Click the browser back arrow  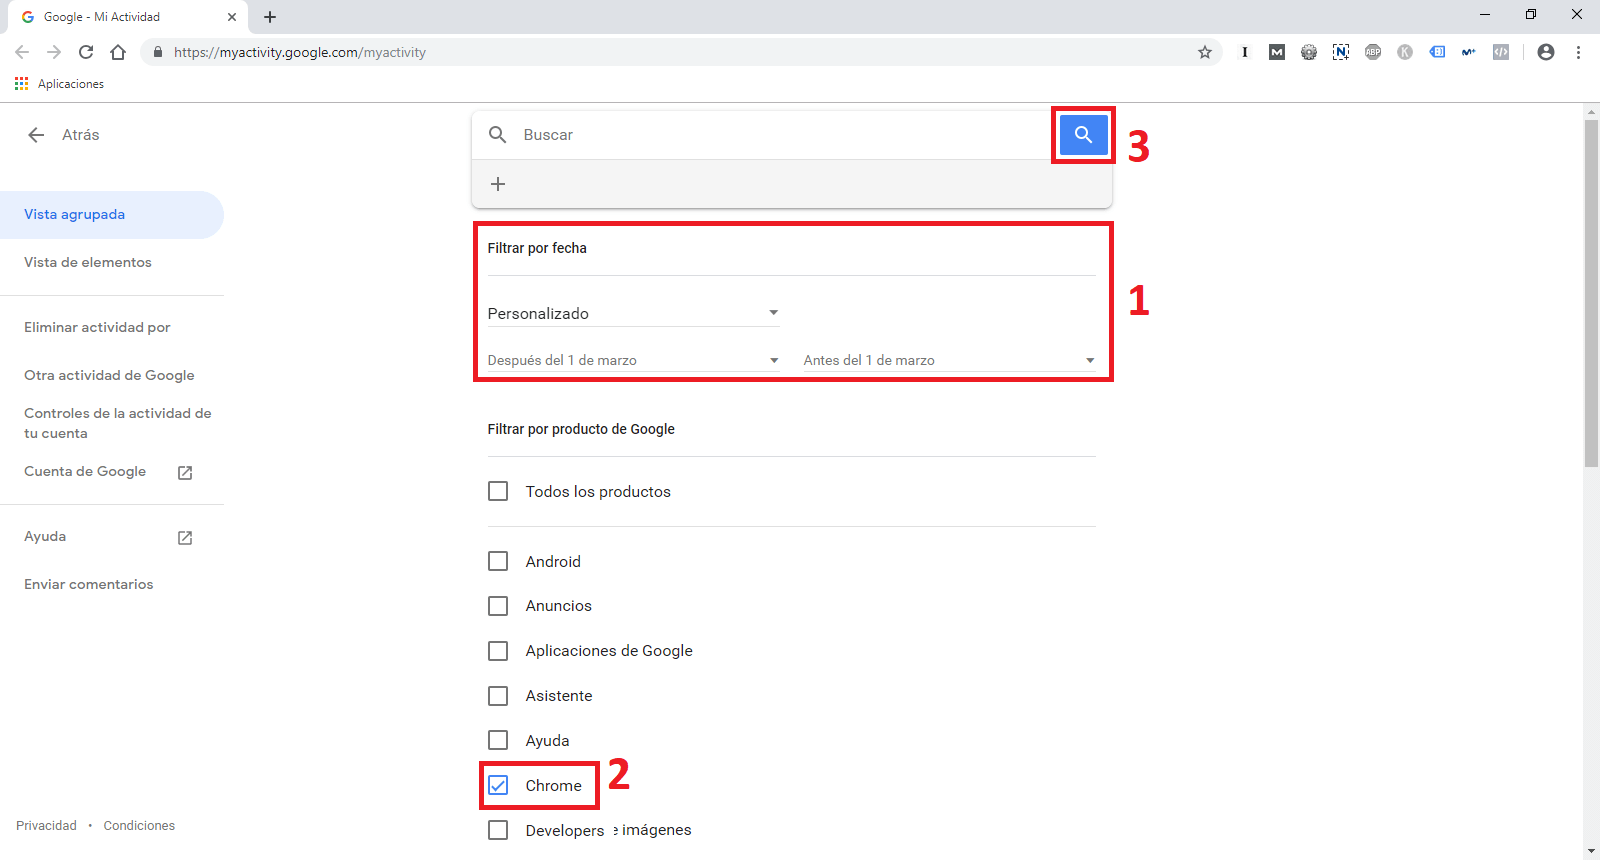(x=22, y=52)
